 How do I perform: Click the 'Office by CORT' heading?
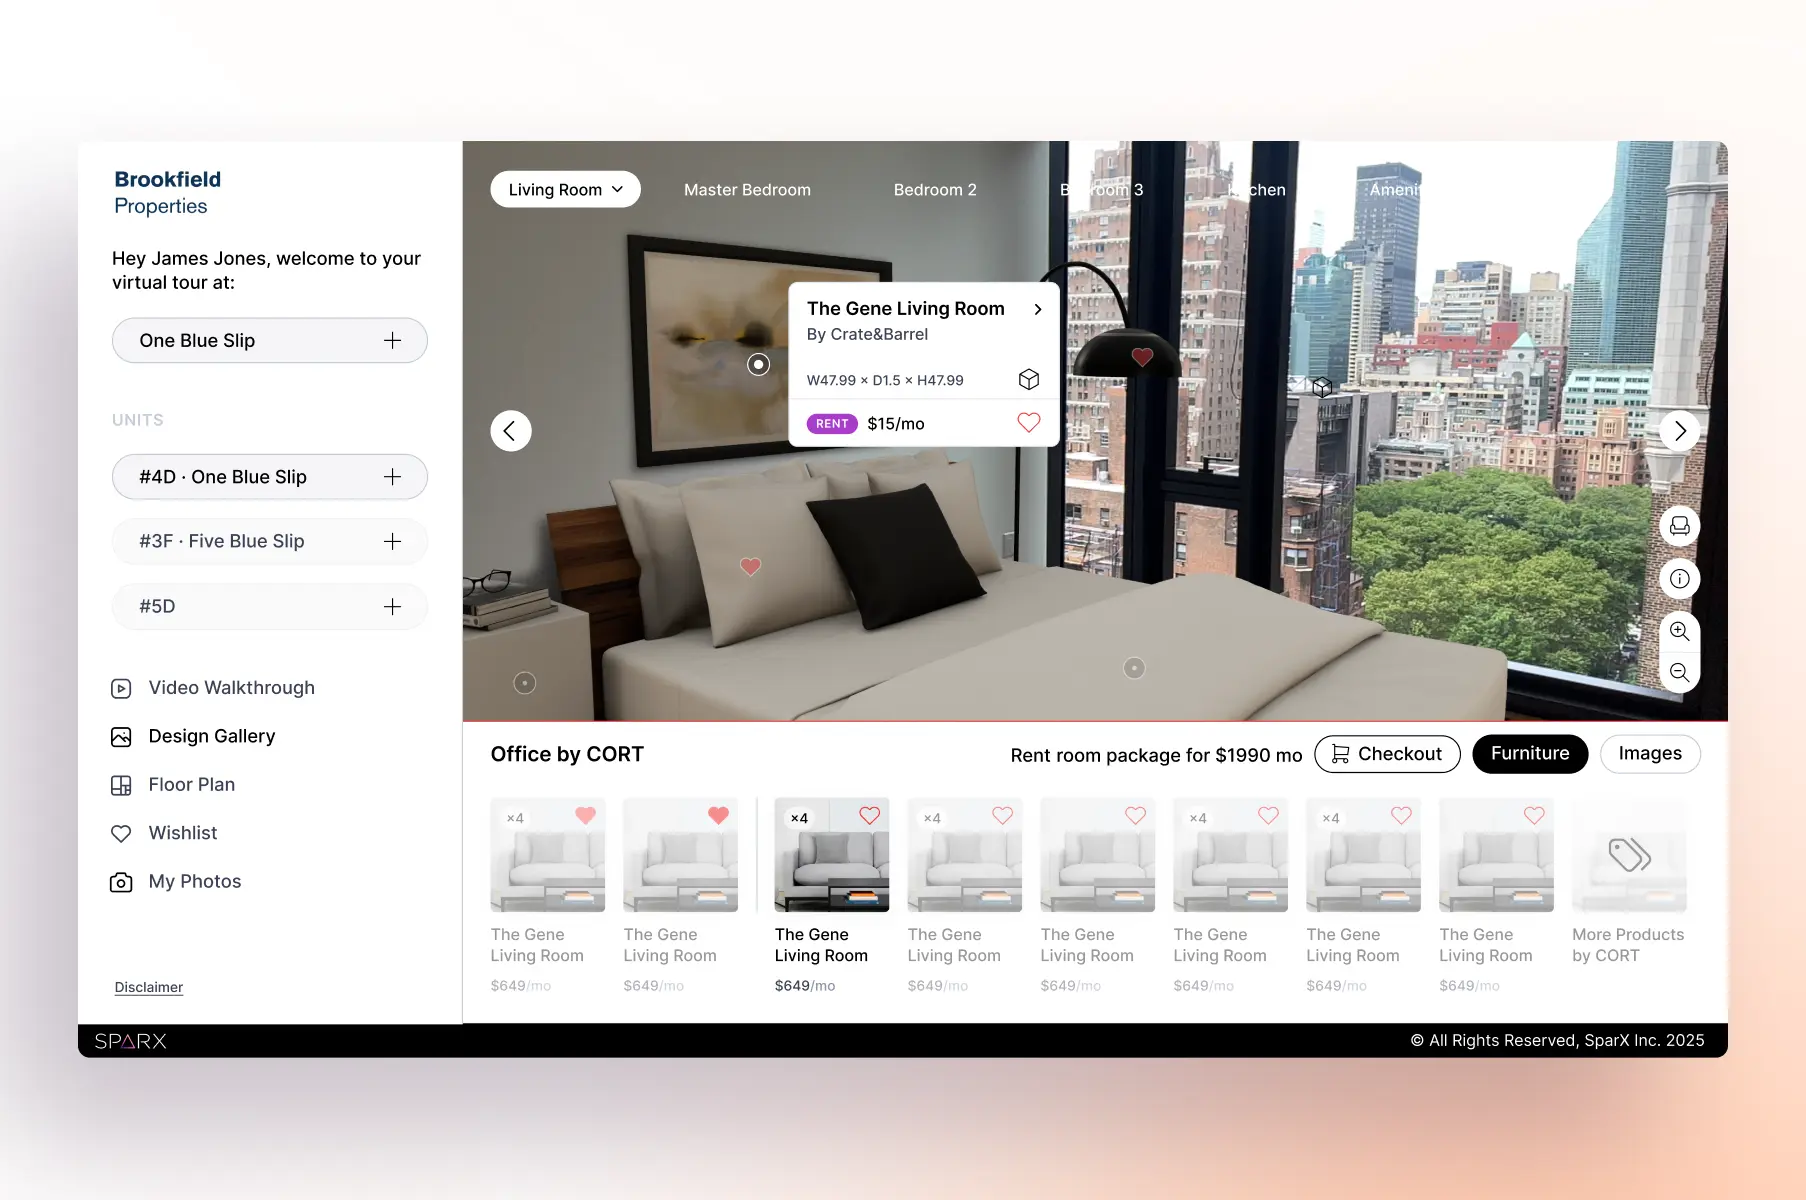coord(567,755)
